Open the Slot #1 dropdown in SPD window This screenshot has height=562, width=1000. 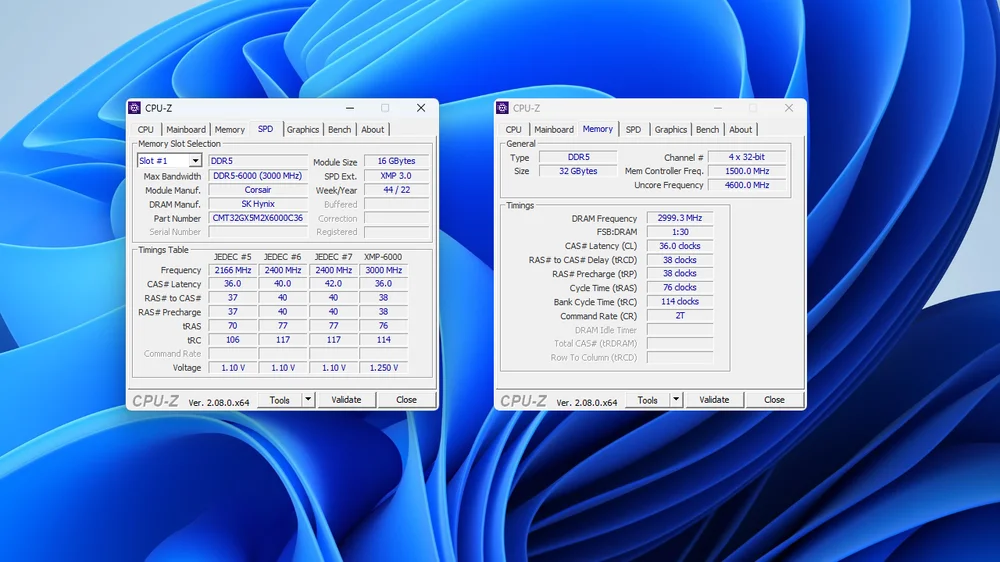coord(169,161)
